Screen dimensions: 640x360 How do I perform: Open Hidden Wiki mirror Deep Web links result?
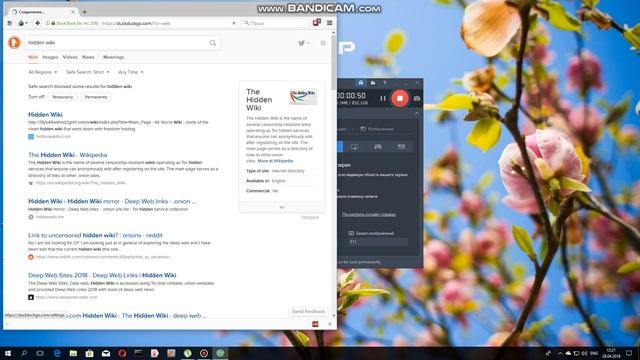tap(112, 201)
